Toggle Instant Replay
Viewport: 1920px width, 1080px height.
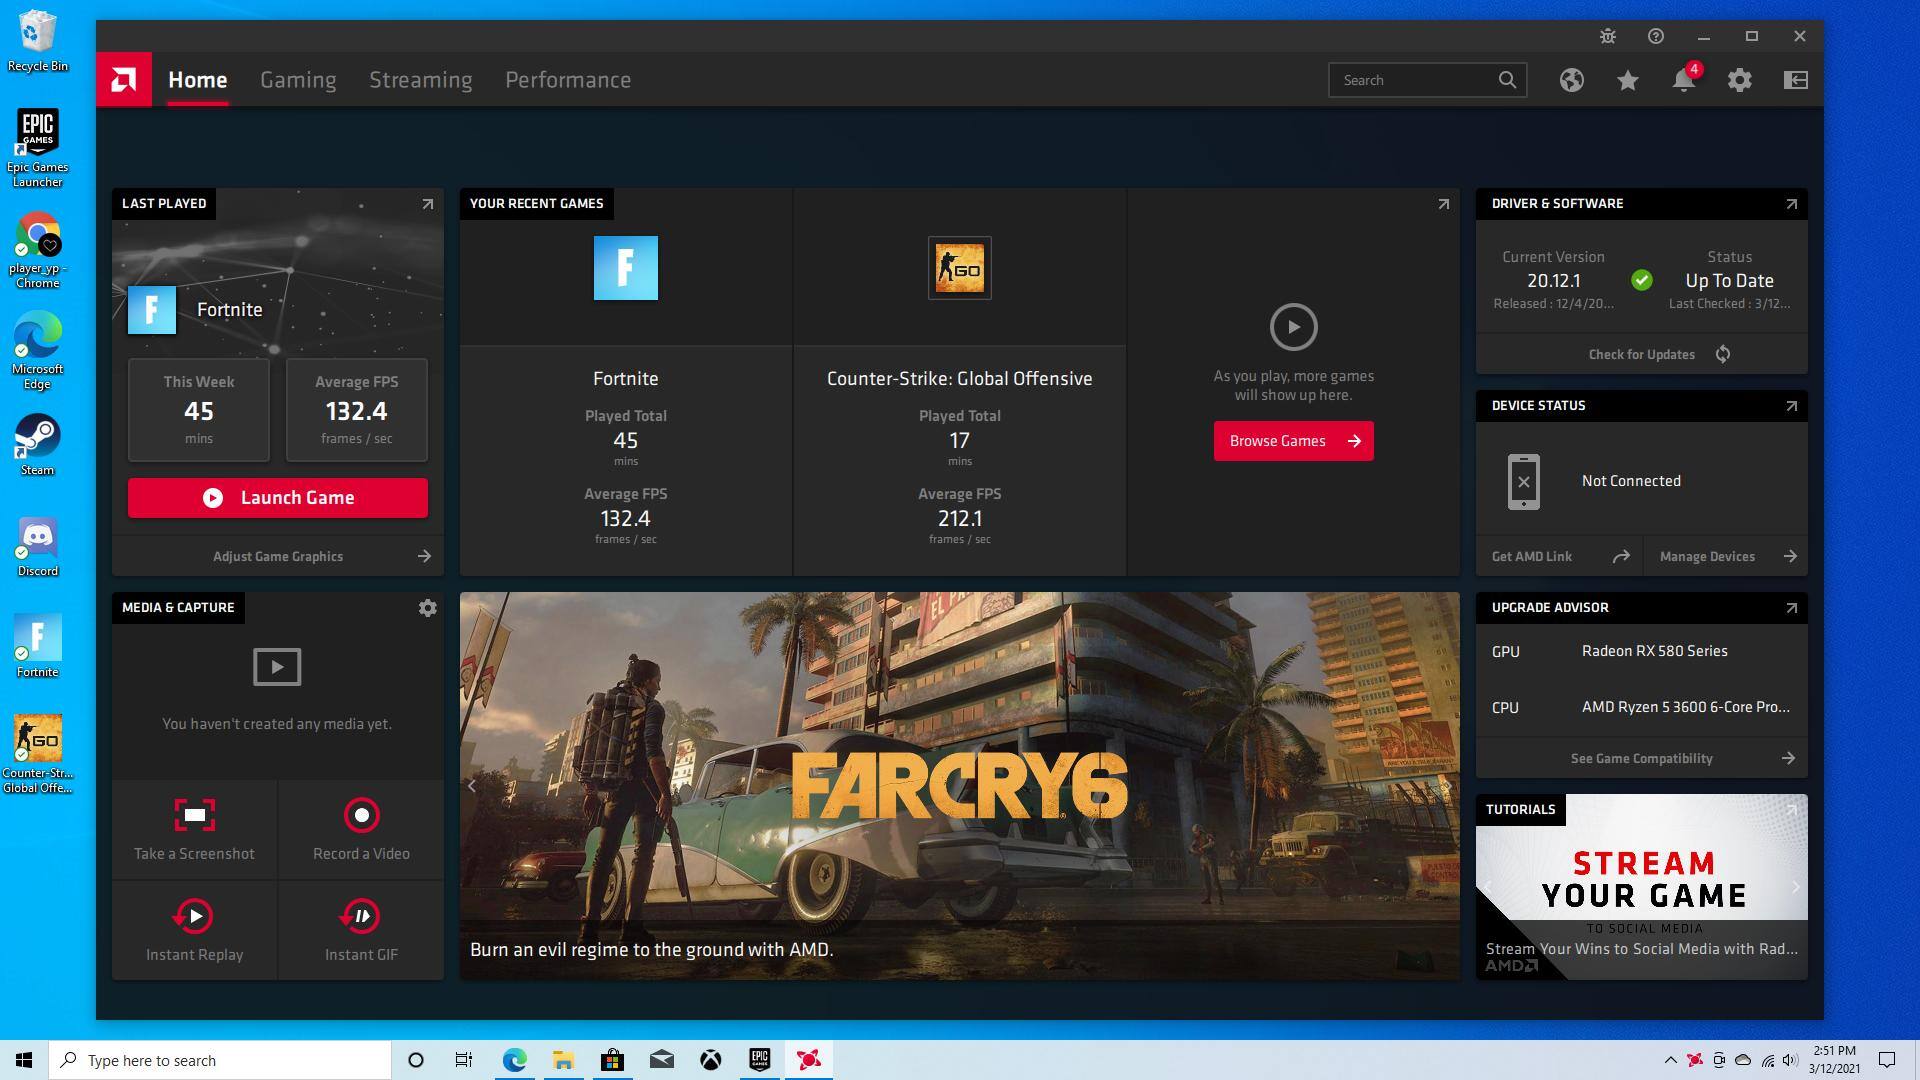pos(194,916)
